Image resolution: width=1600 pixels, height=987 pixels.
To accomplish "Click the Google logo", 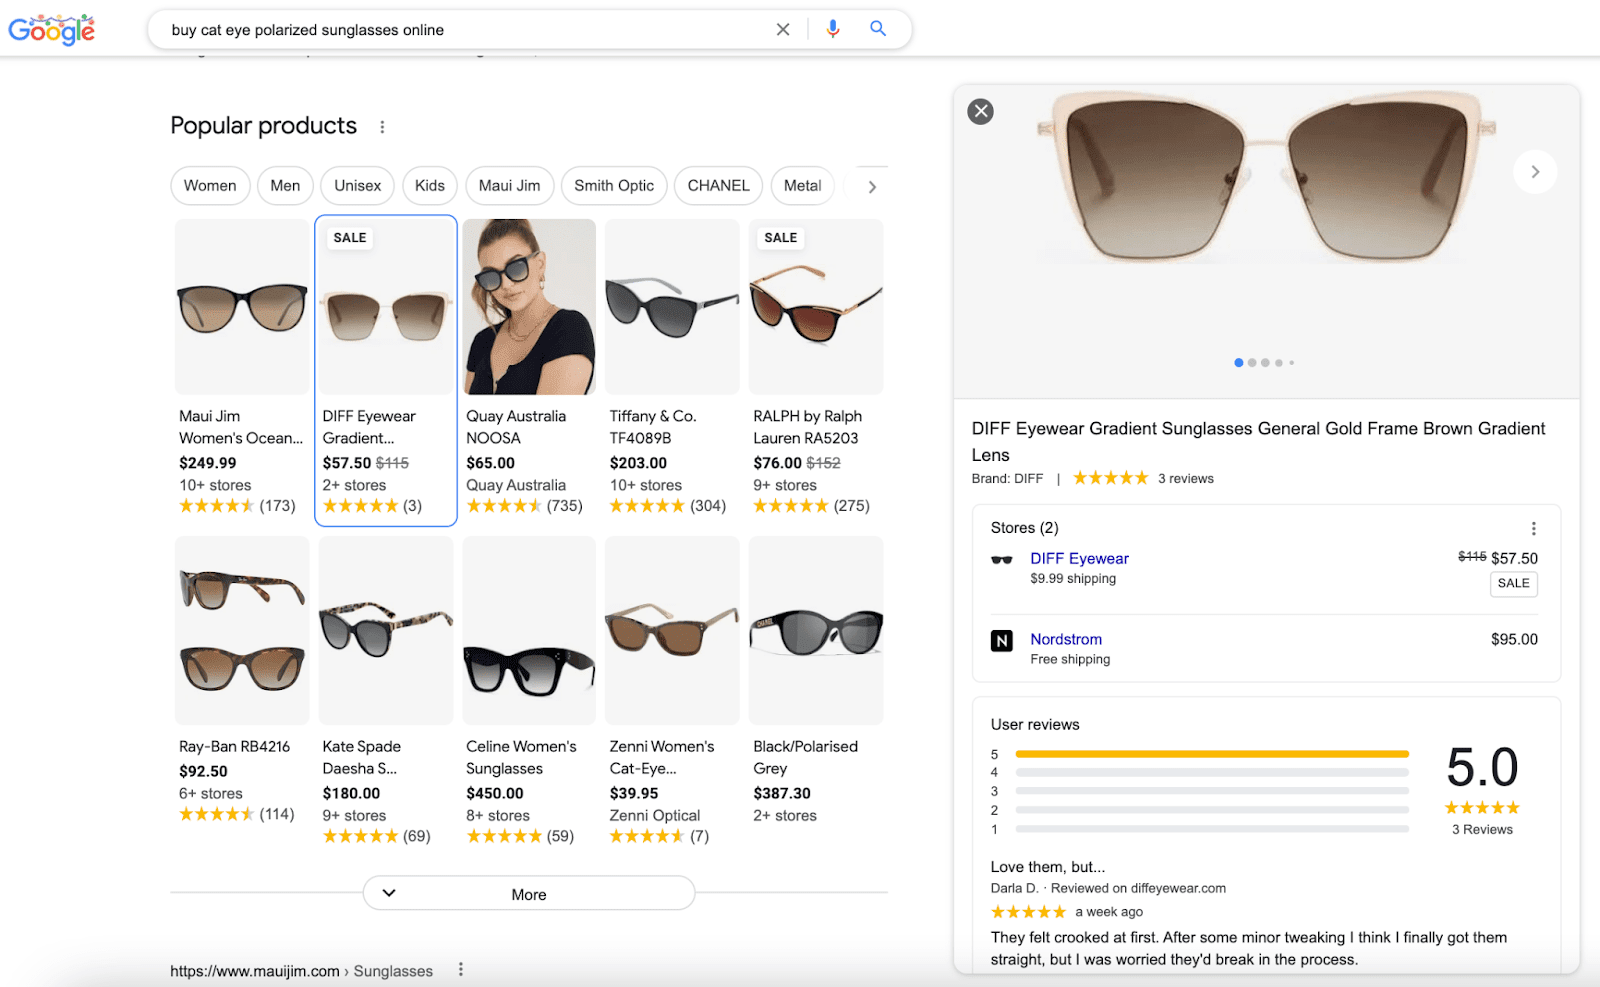I will (x=52, y=30).
